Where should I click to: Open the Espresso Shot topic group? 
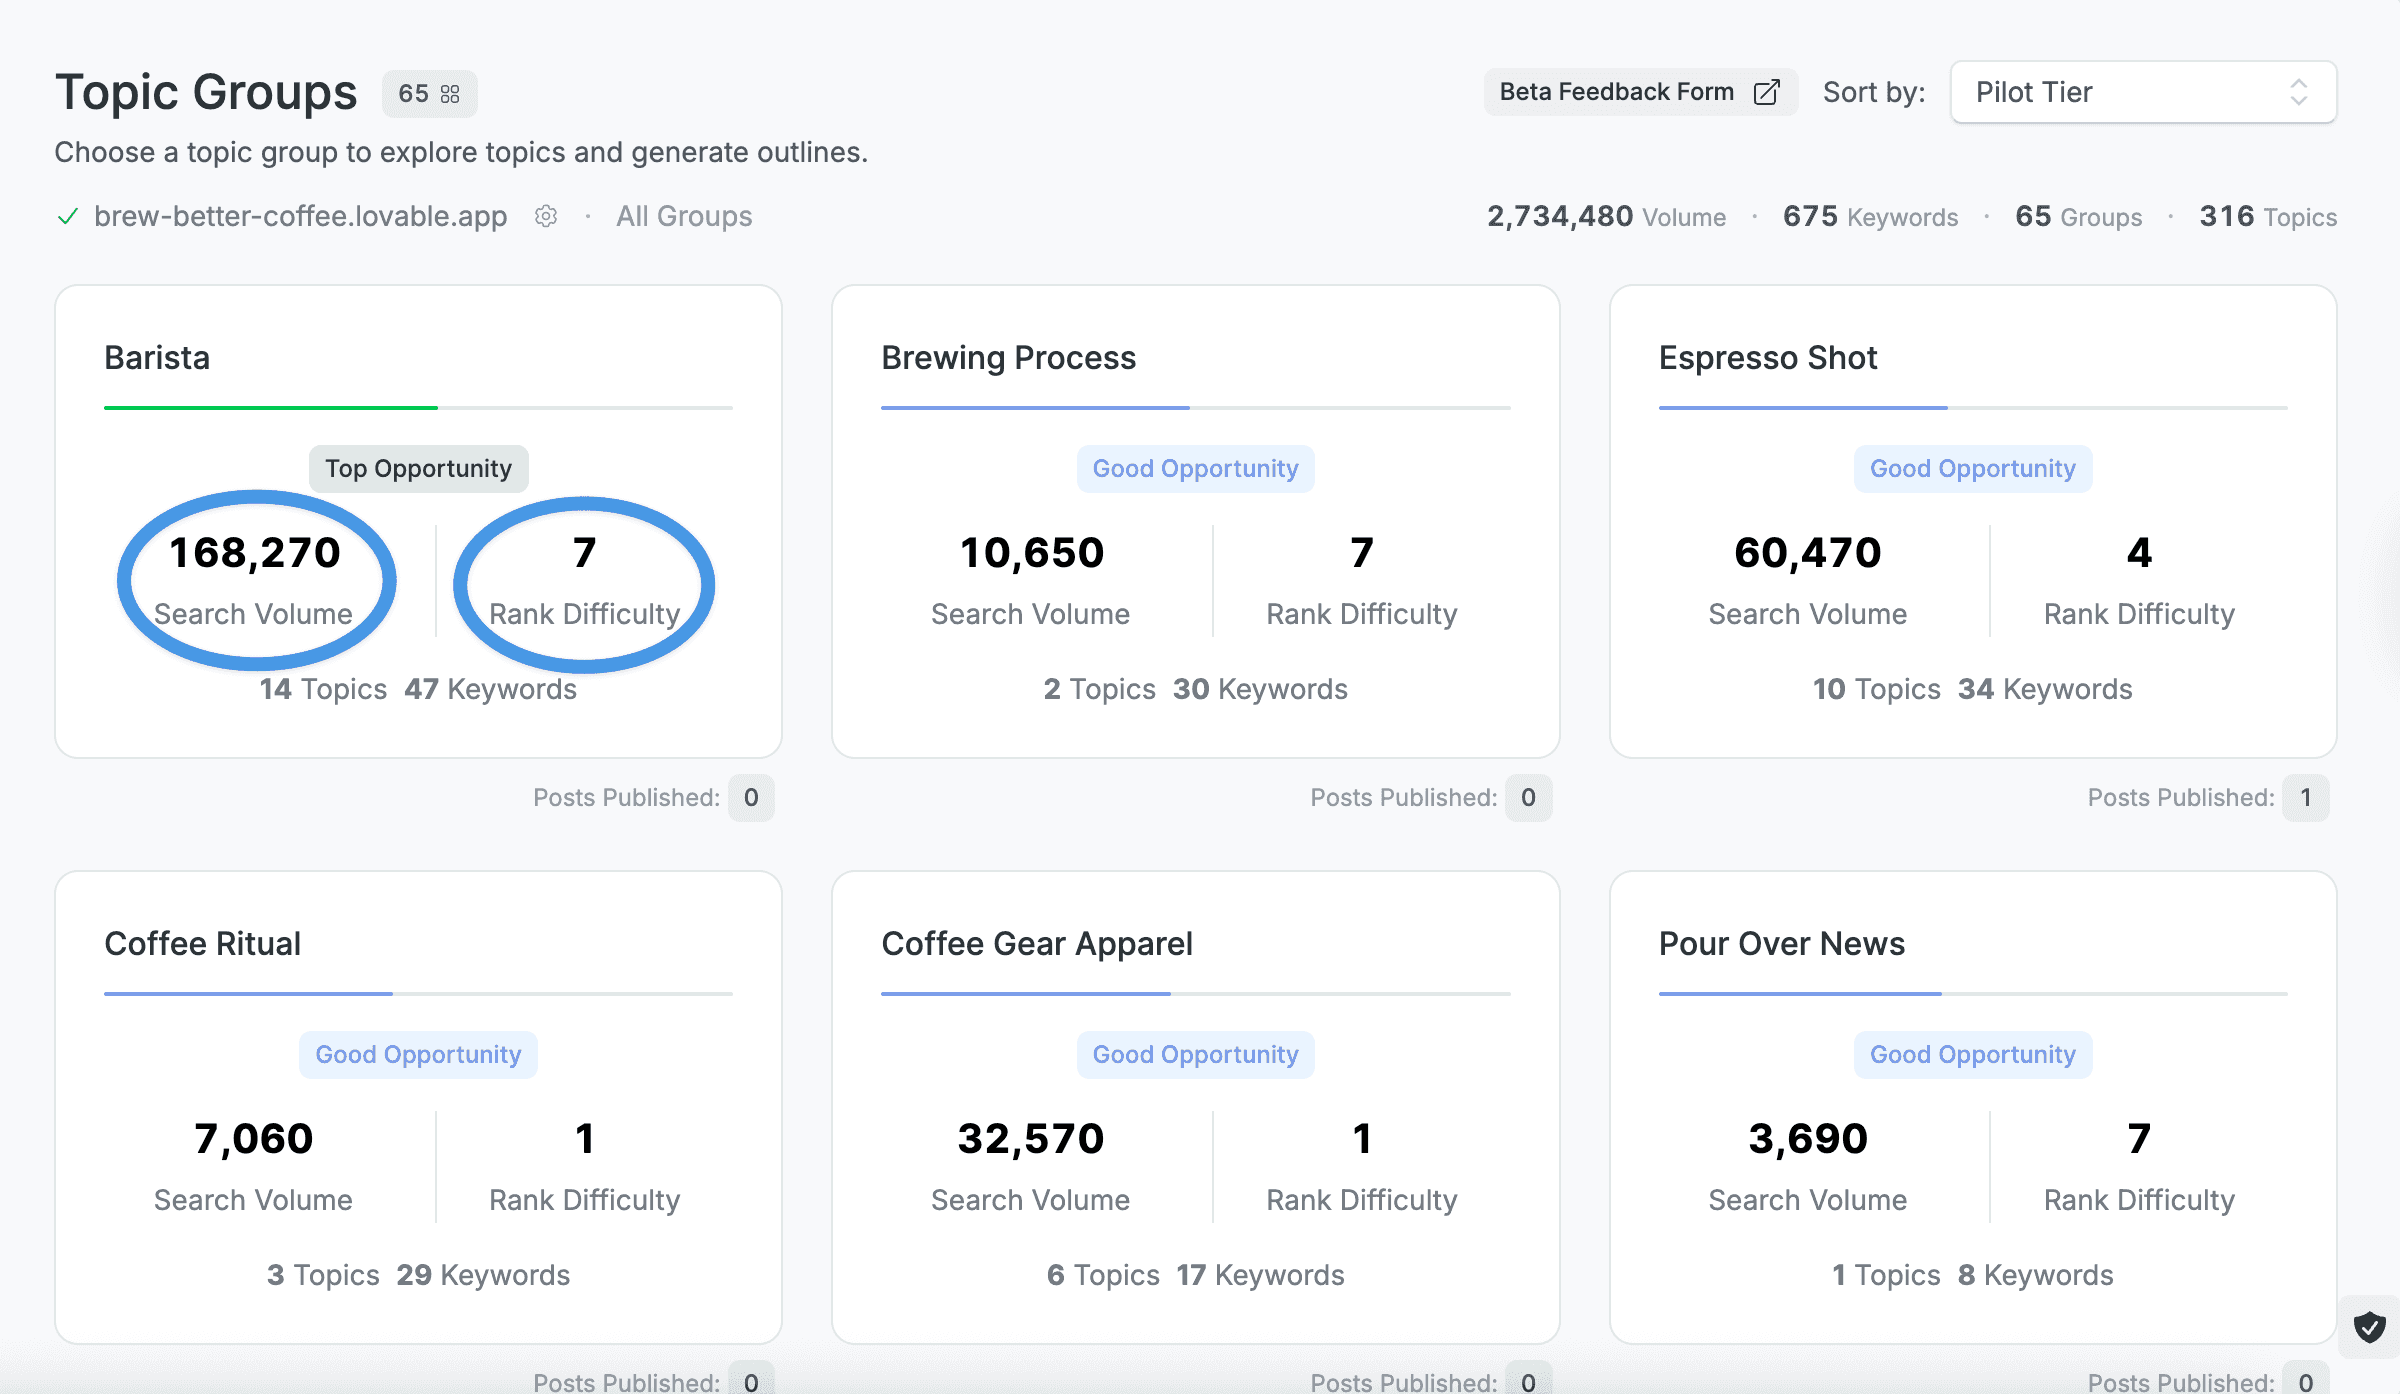click(x=1973, y=522)
